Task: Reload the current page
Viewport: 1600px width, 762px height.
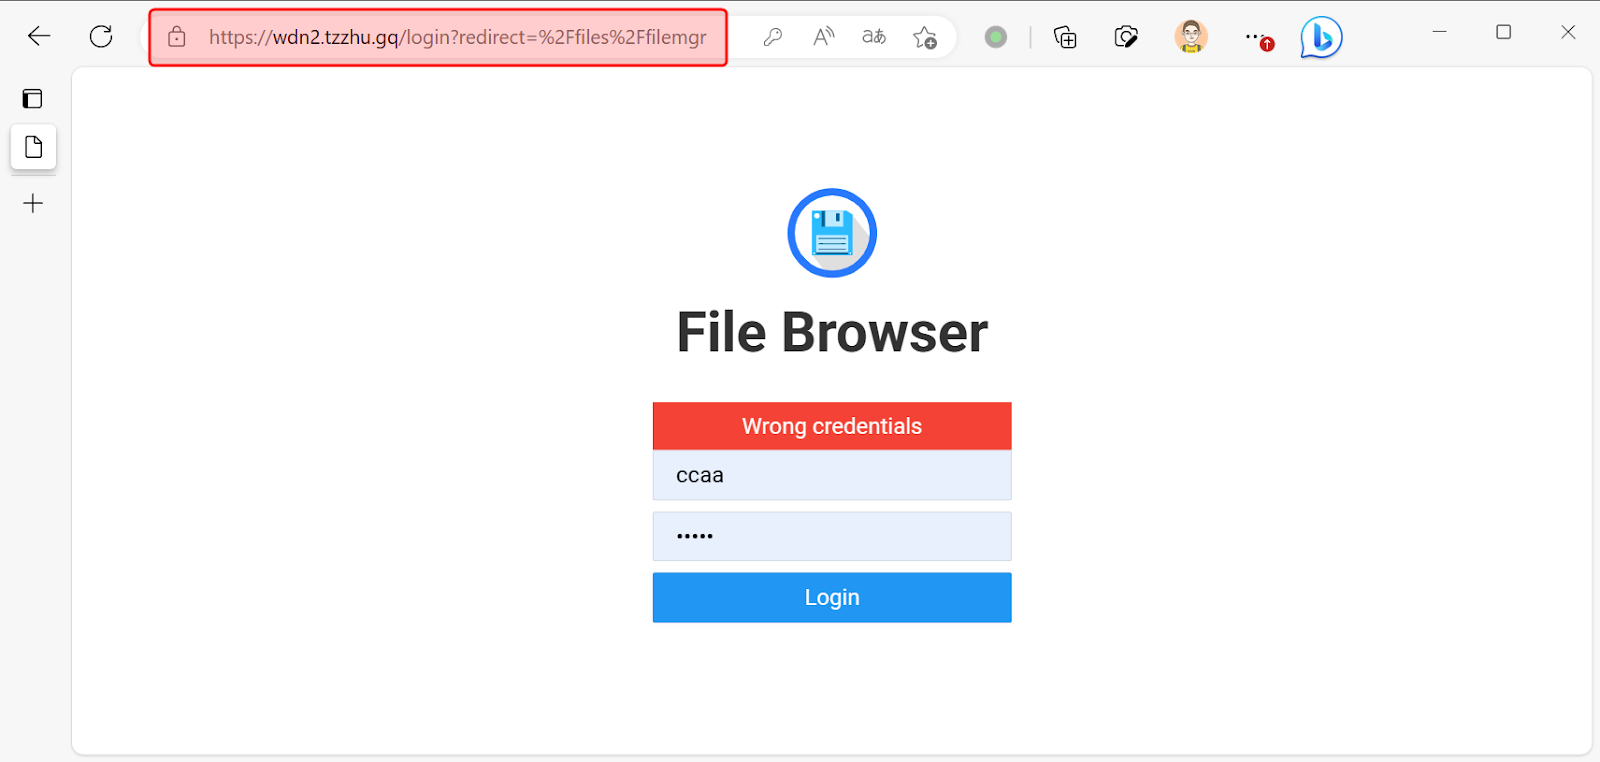Action: tap(101, 37)
